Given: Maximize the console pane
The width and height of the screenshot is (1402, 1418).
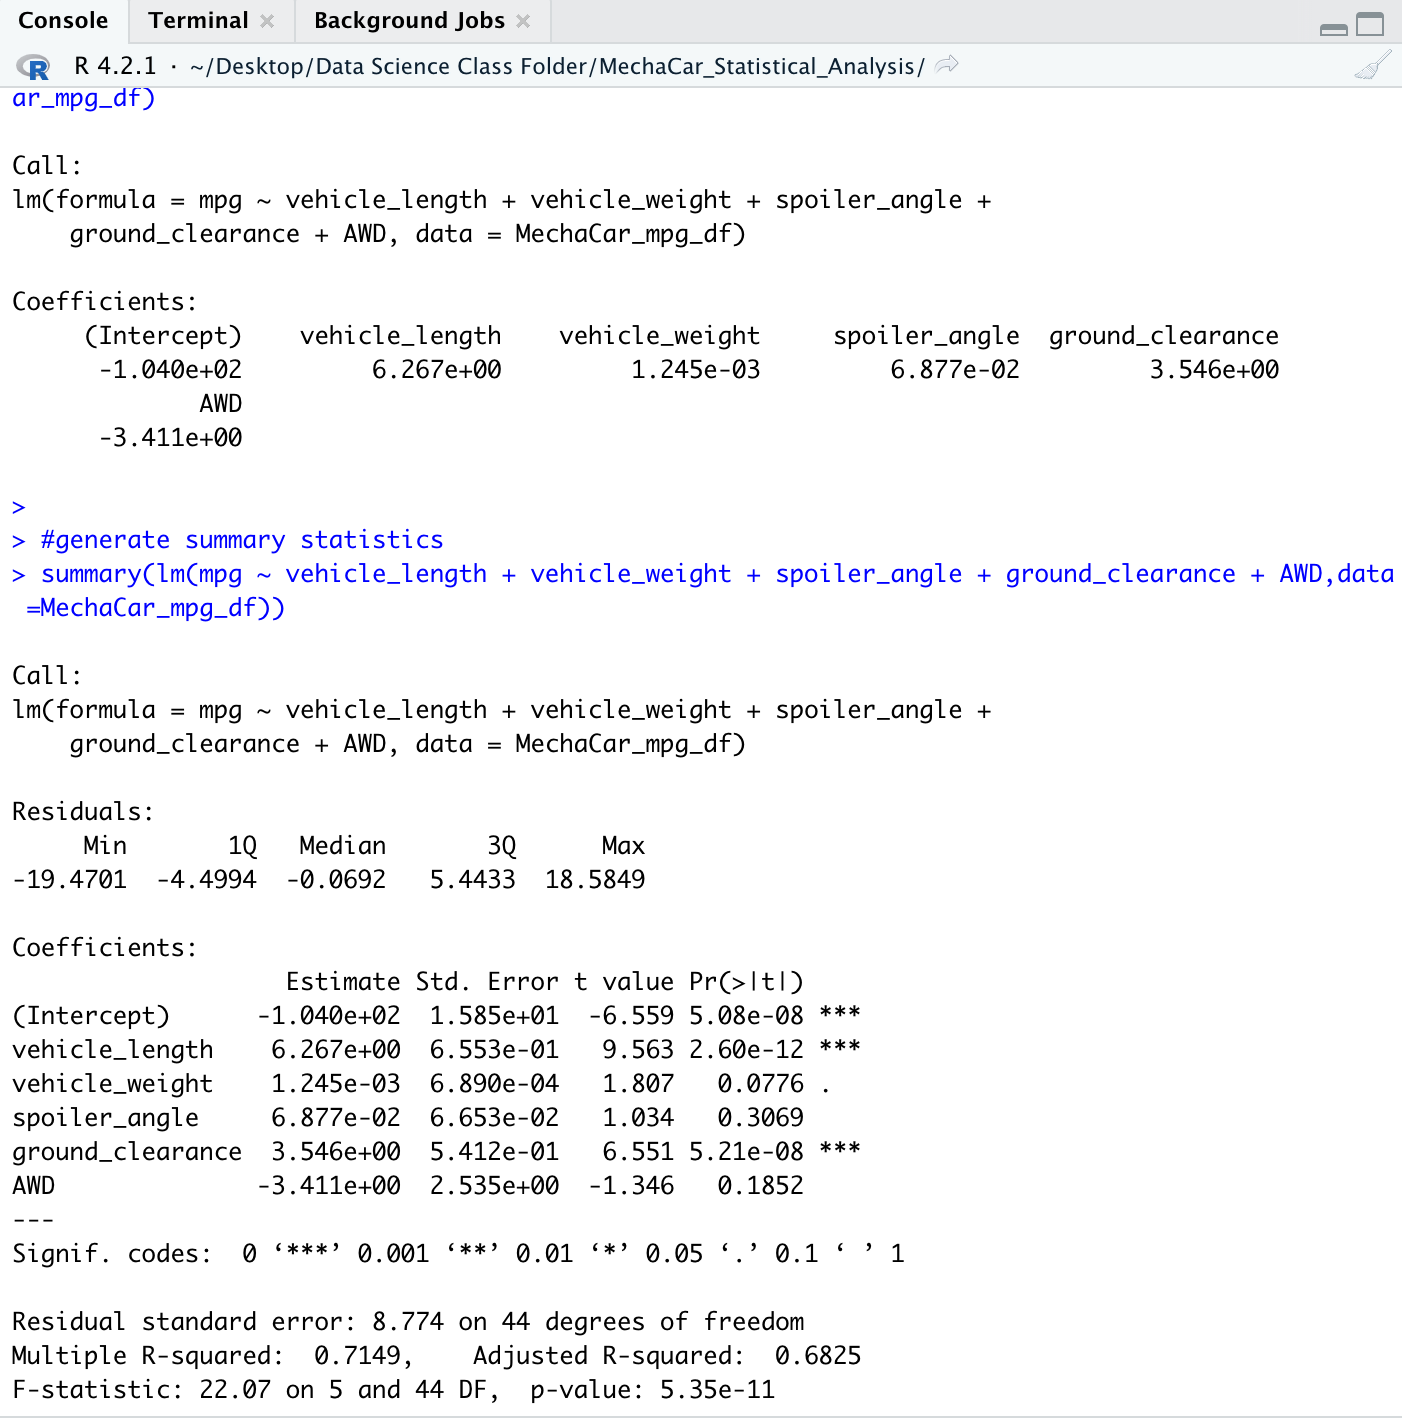Looking at the screenshot, I should (1370, 24).
